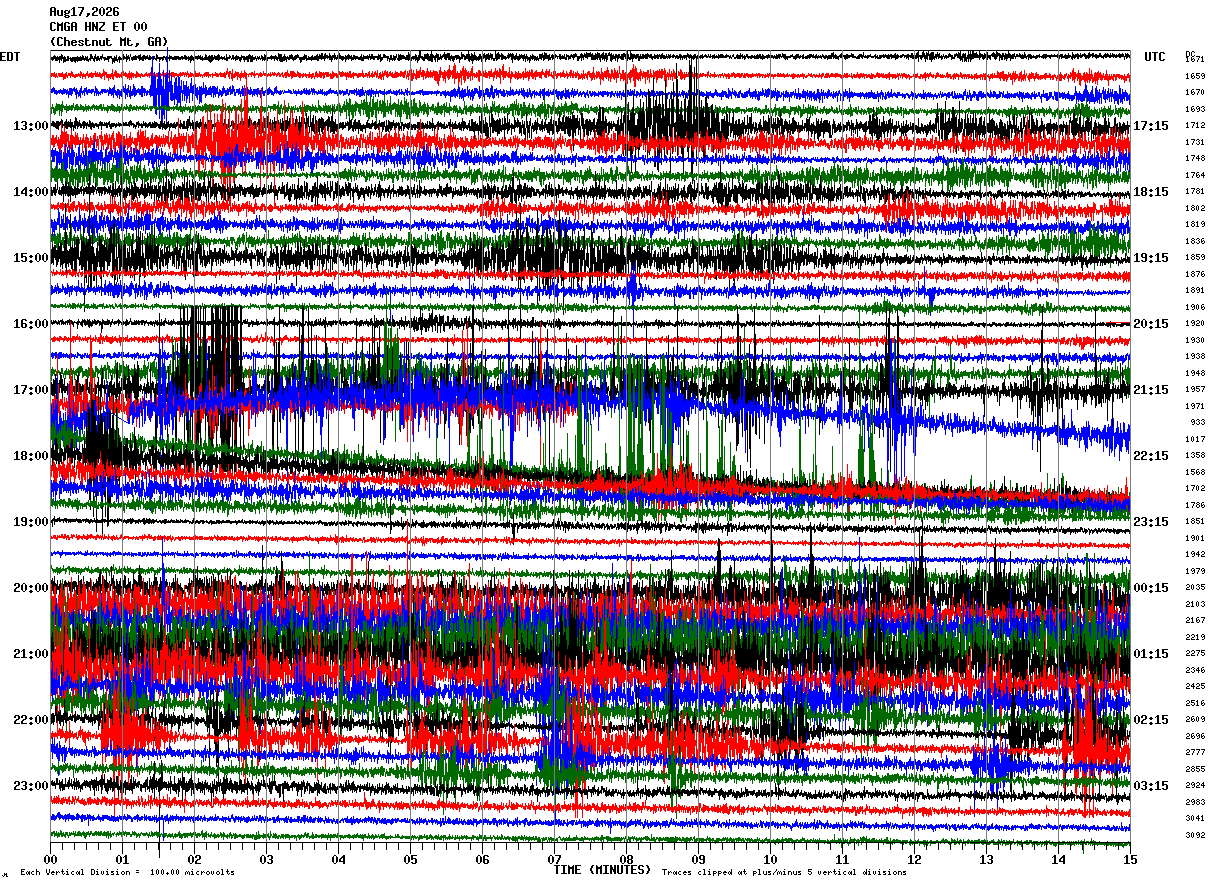Click the '17:00' EDT time label
The width and height of the screenshot is (1210, 886).
pos(31,390)
